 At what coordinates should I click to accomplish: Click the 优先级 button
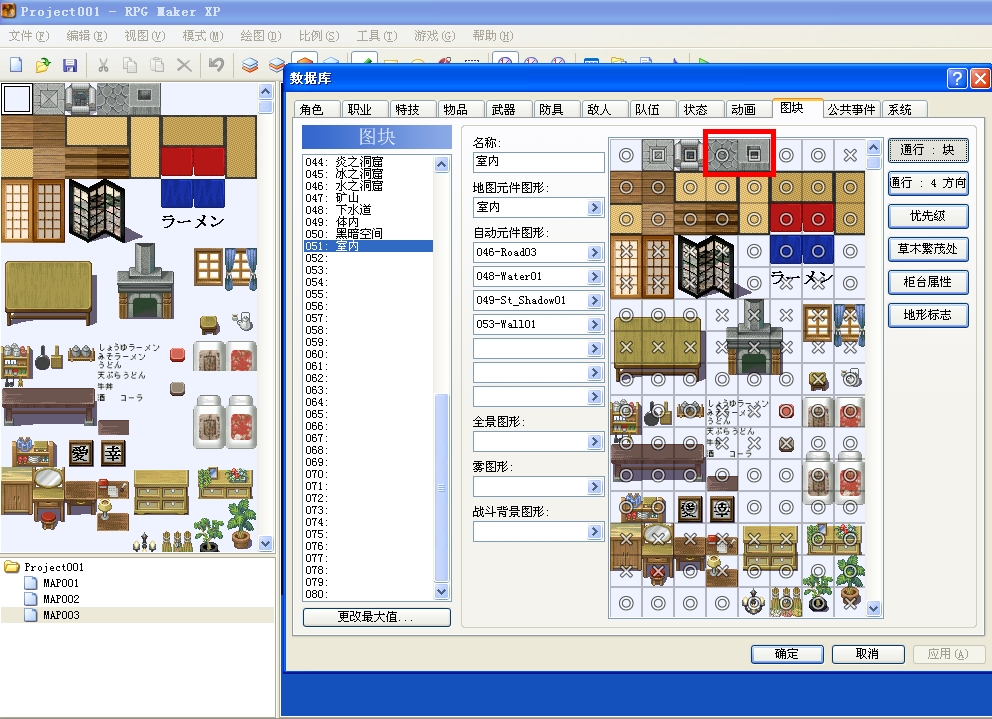pos(928,216)
